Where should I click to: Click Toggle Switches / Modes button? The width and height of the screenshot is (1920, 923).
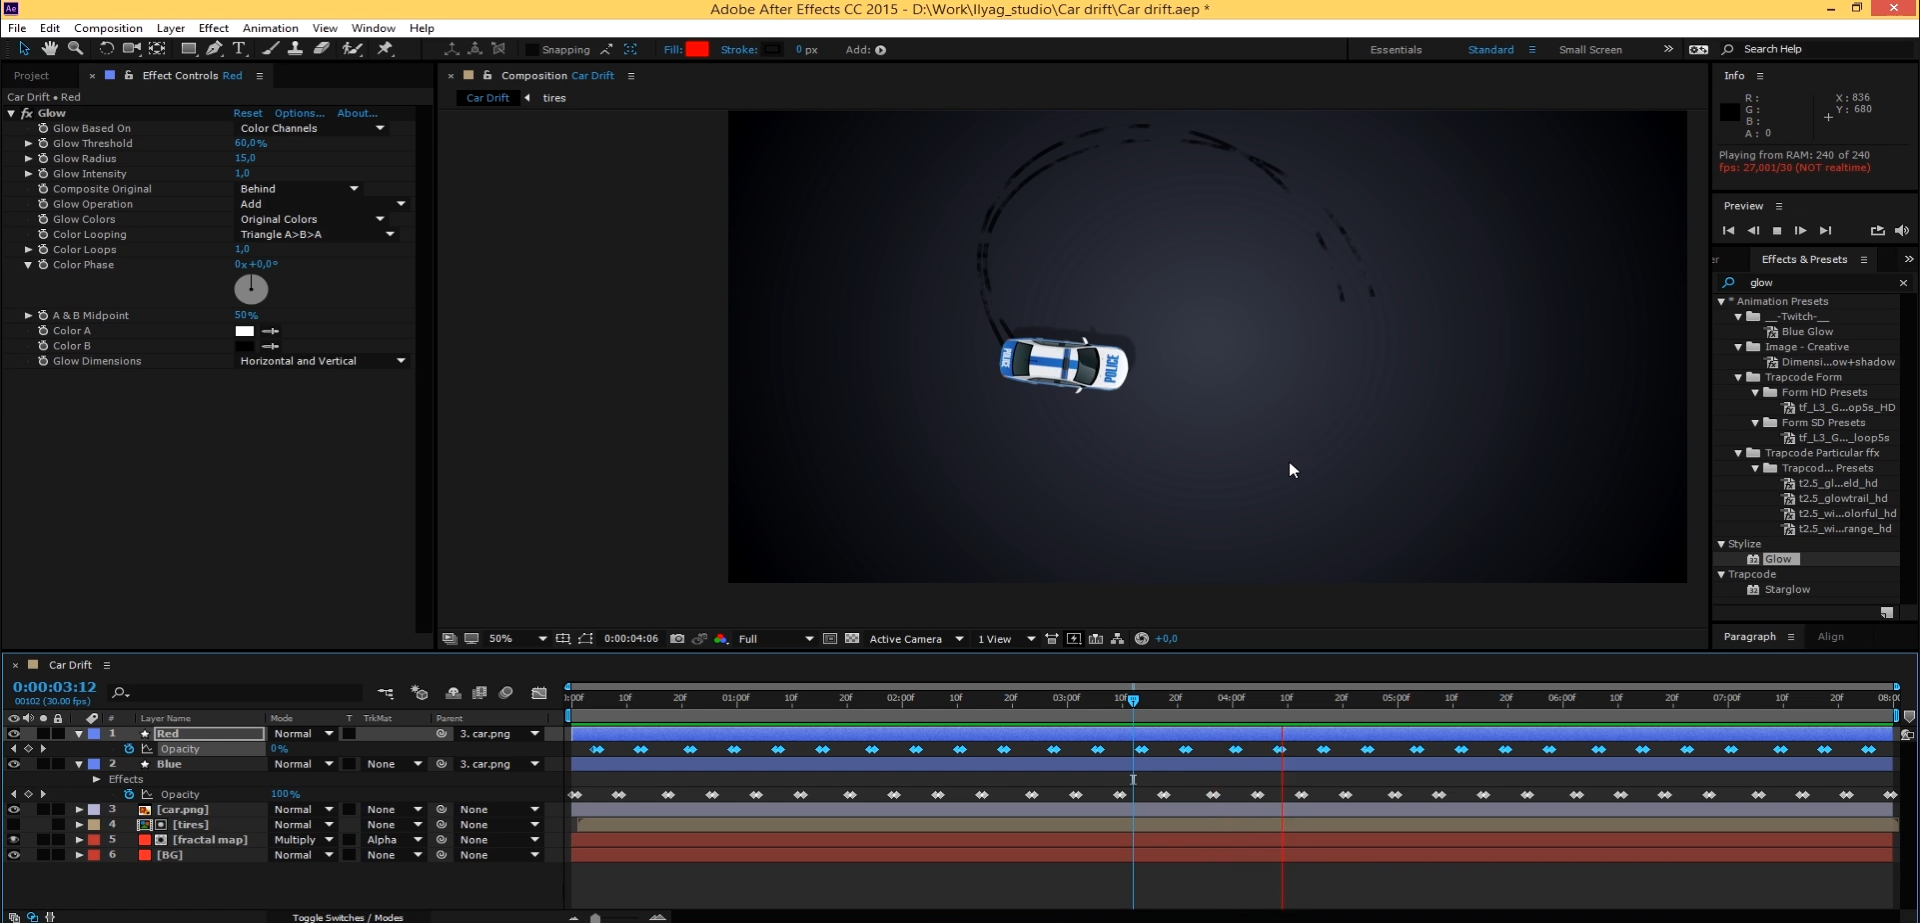coord(347,917)
